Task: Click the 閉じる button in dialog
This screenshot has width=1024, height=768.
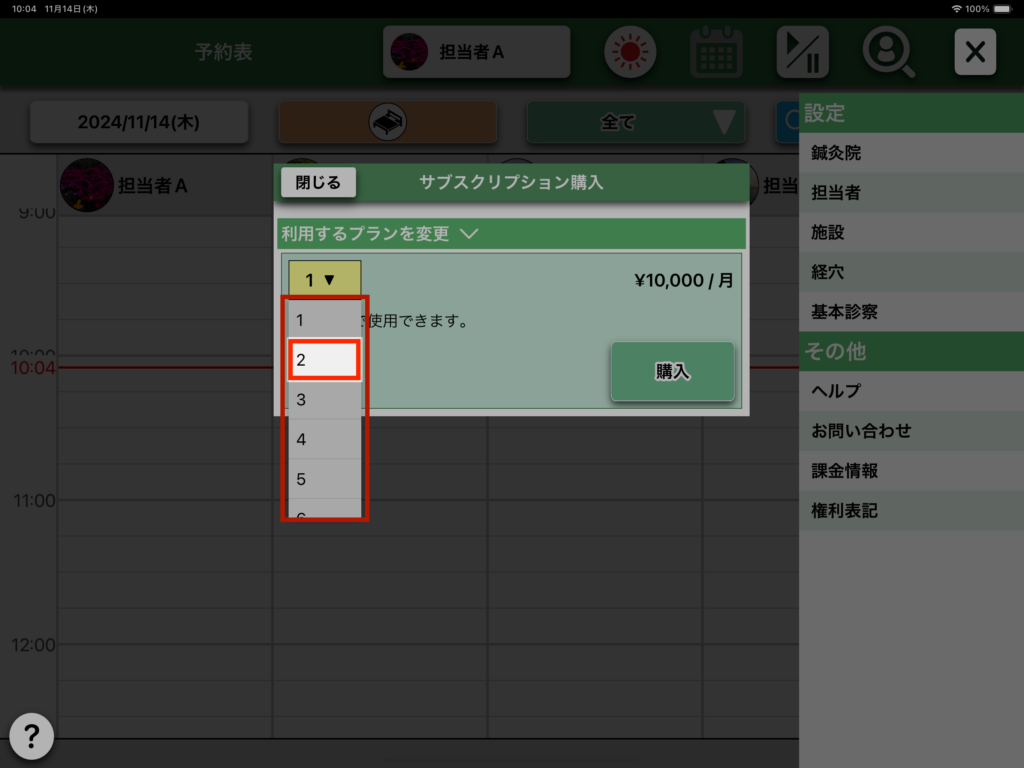Action: coord(318,183)
